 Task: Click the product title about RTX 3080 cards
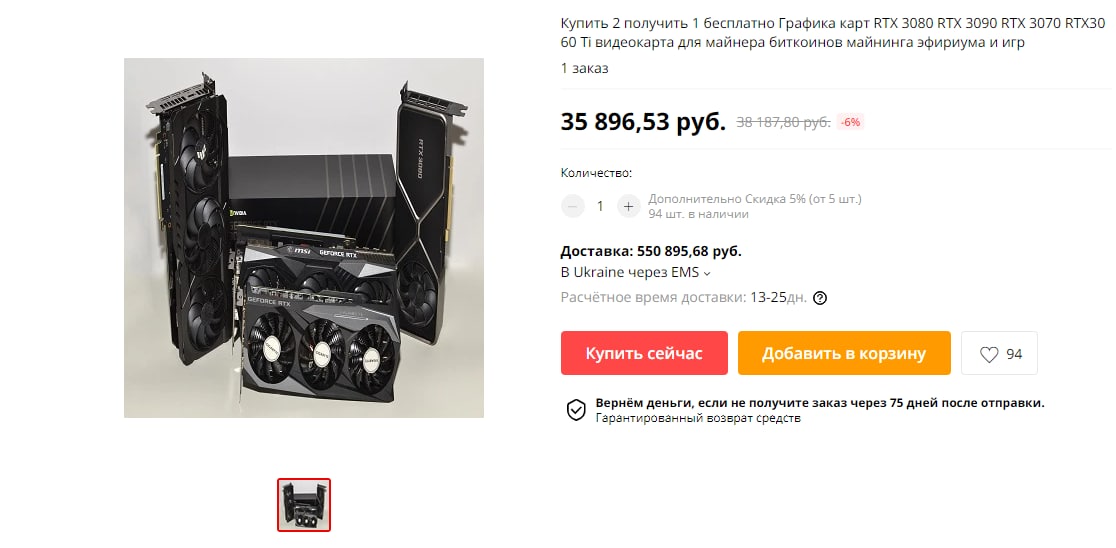(x=833, y=33)
